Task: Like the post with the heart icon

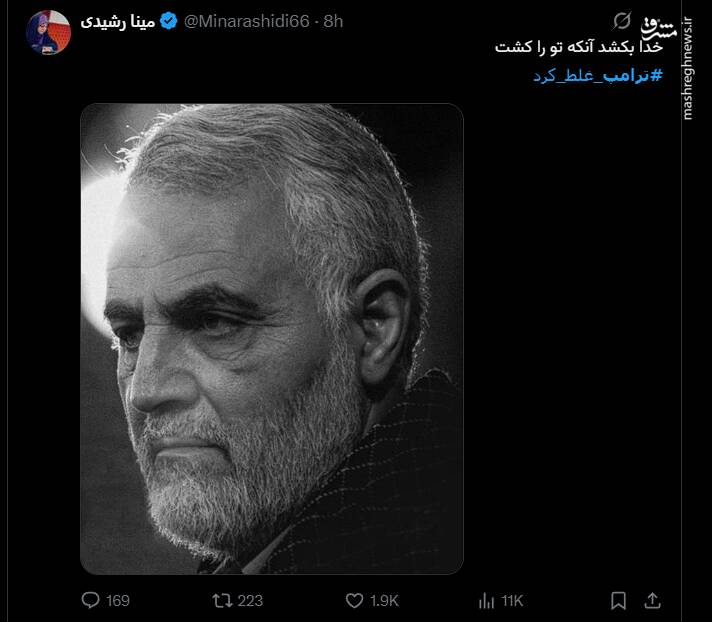Action: click(354, 600)
